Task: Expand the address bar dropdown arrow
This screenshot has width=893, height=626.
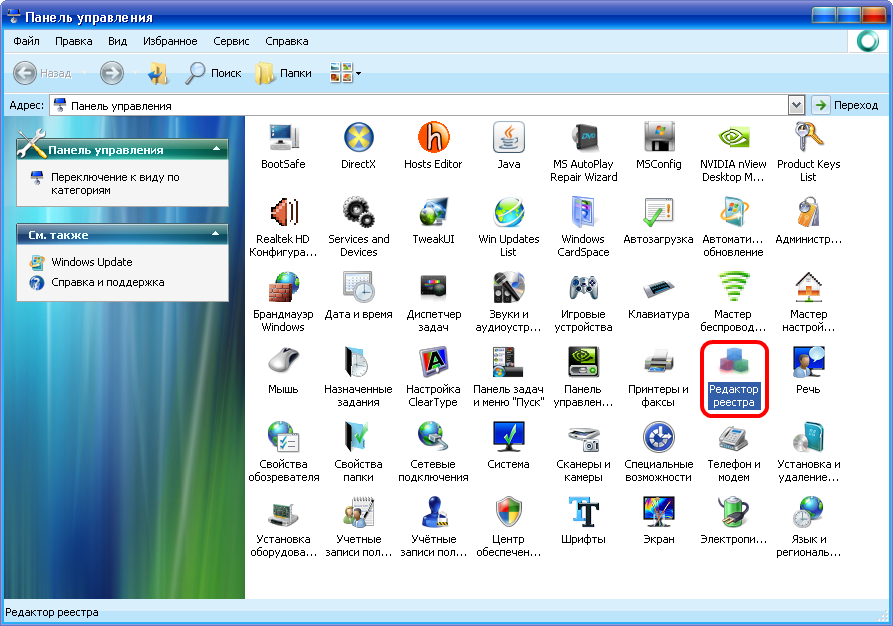Action: 796,105
